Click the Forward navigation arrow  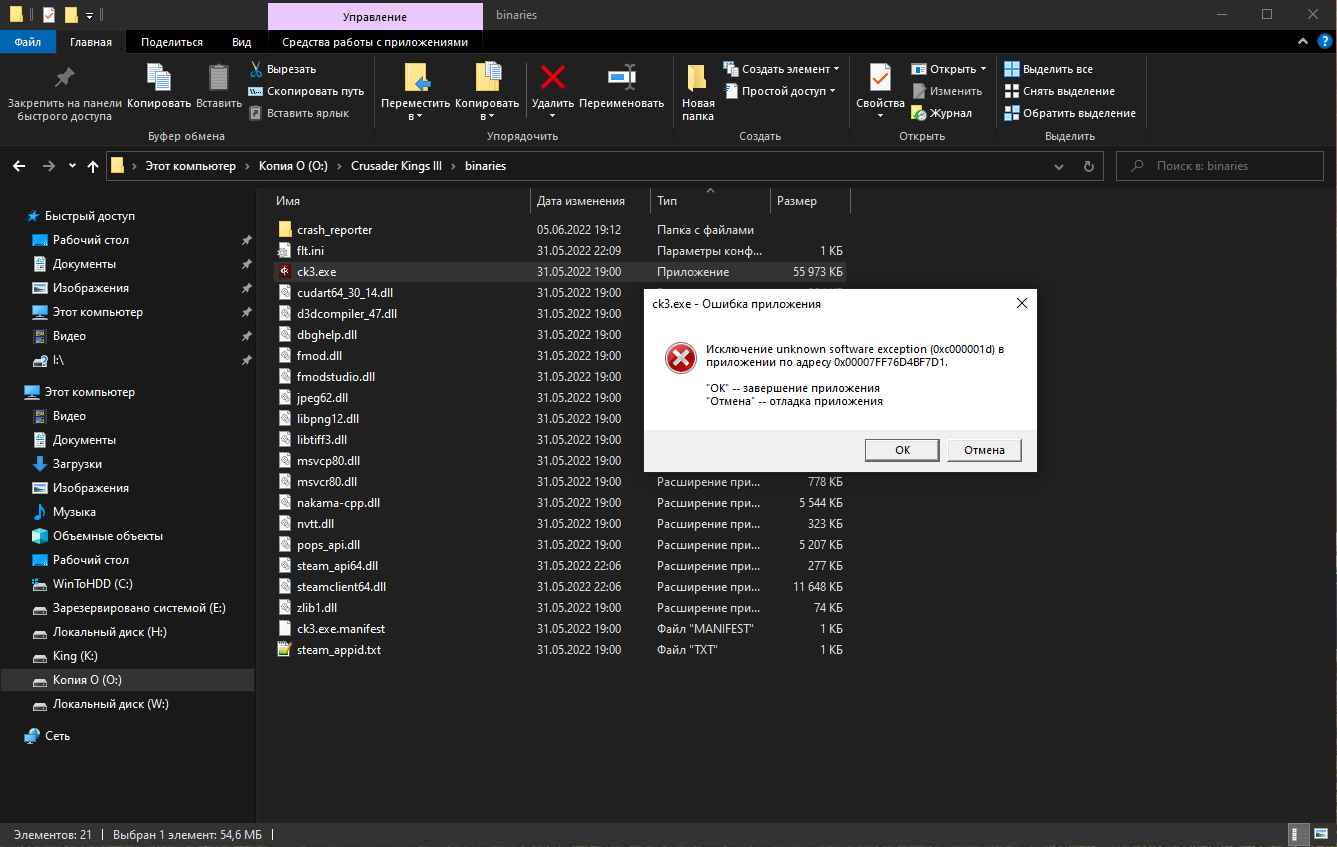(x=49, y=166)
